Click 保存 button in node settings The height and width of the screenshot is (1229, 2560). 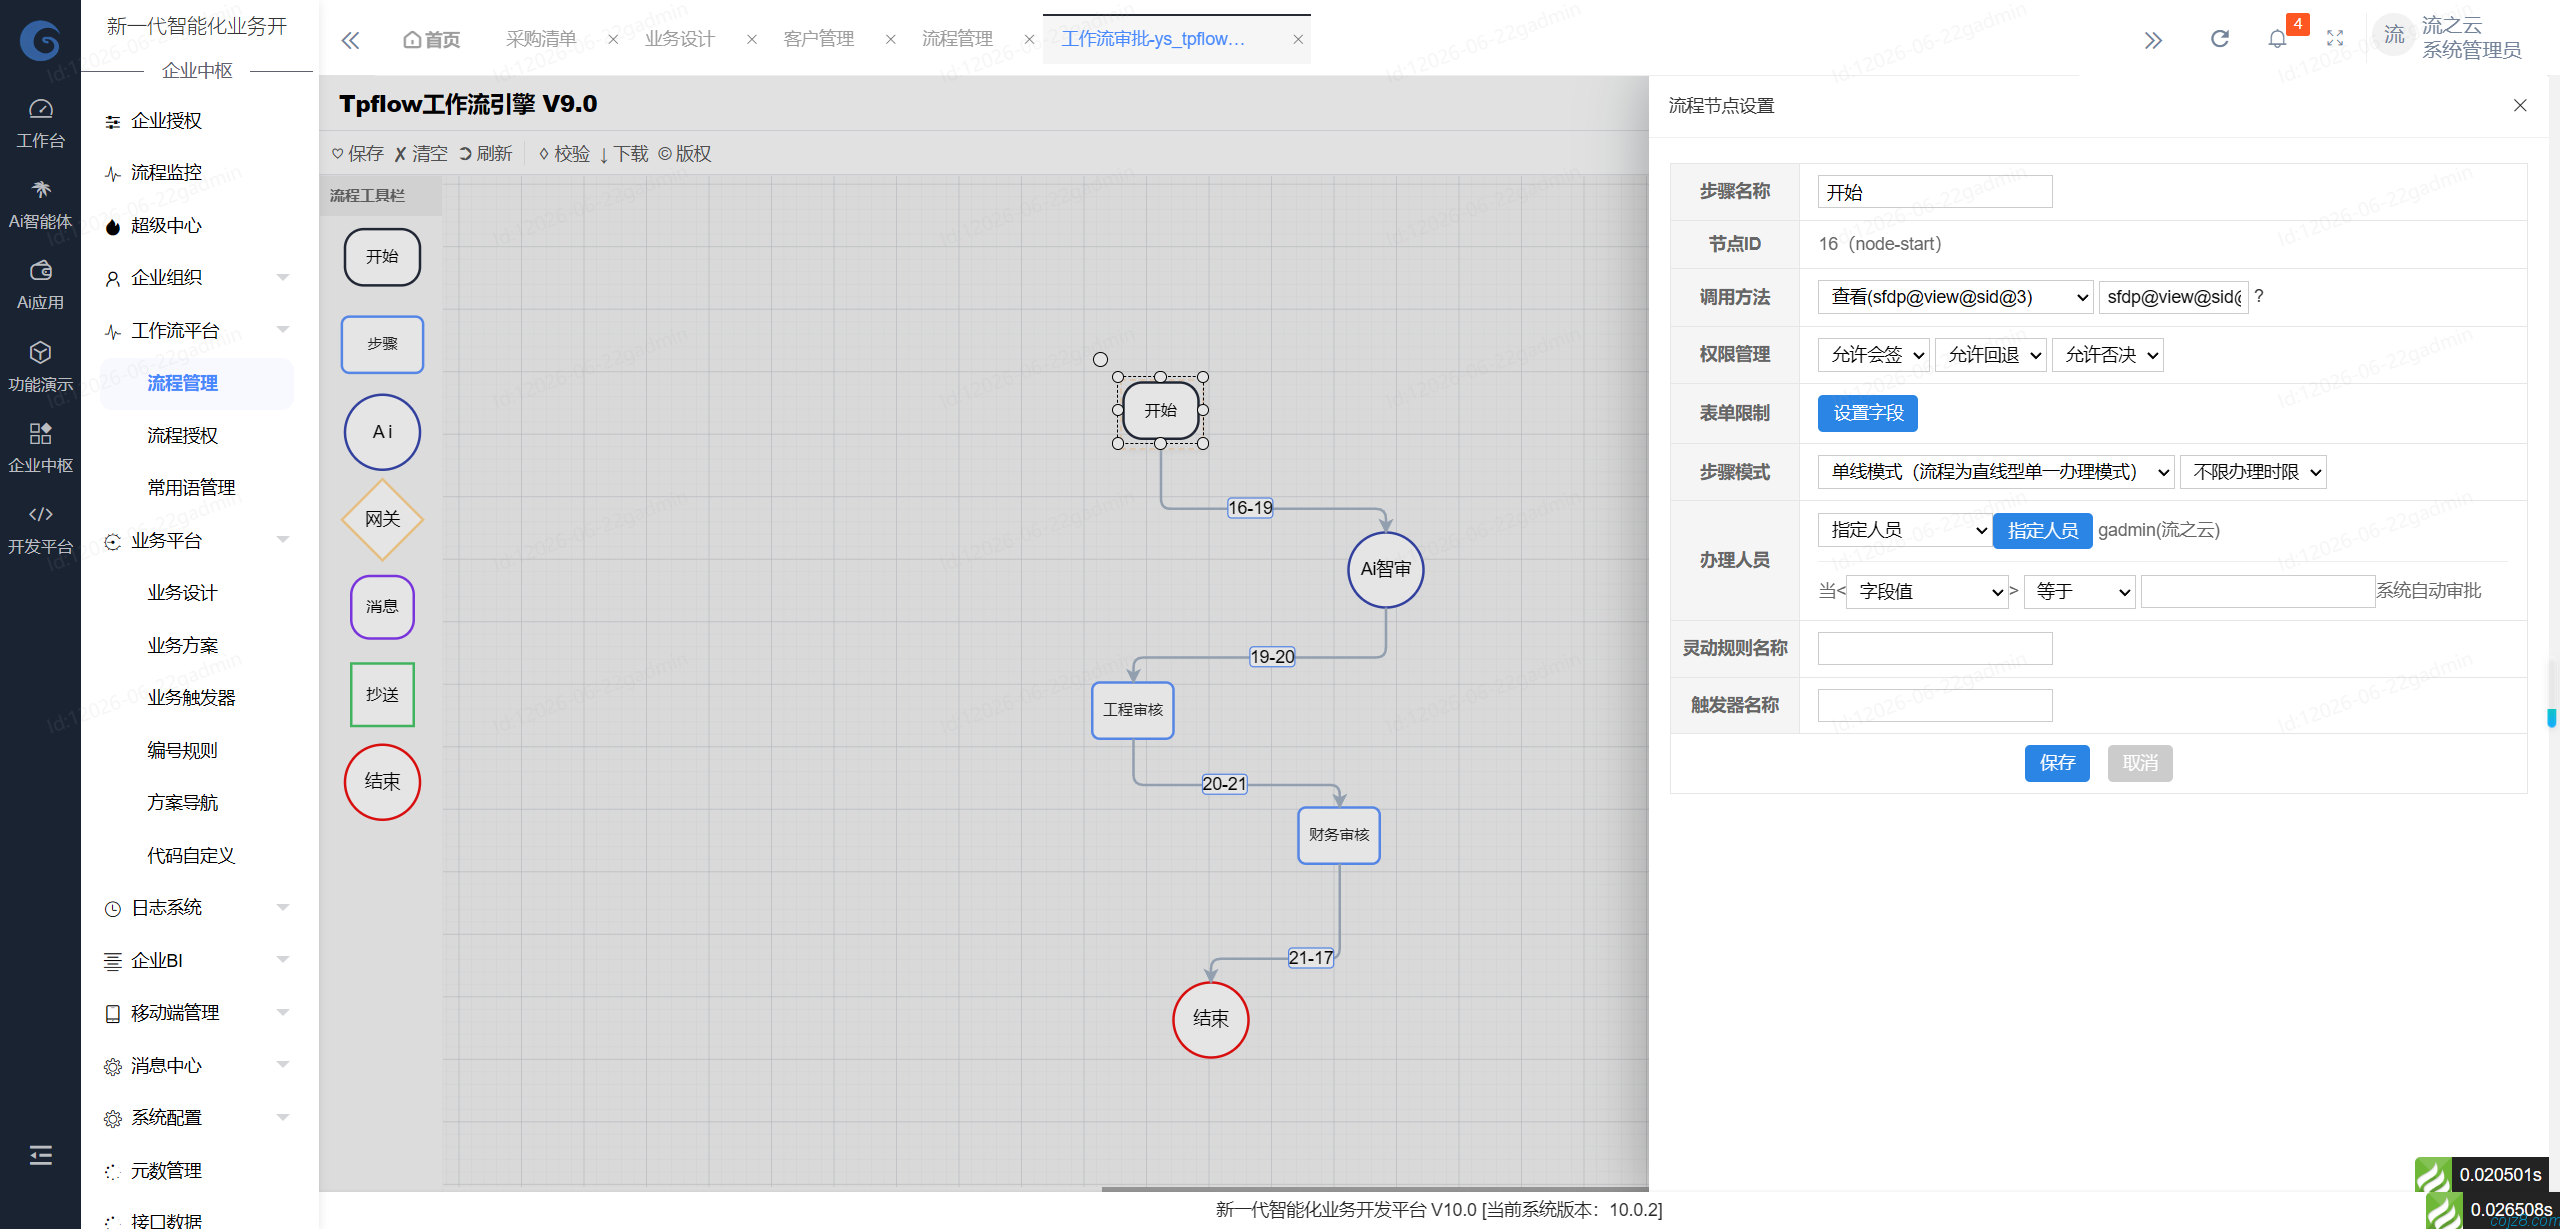[2057, 764]
